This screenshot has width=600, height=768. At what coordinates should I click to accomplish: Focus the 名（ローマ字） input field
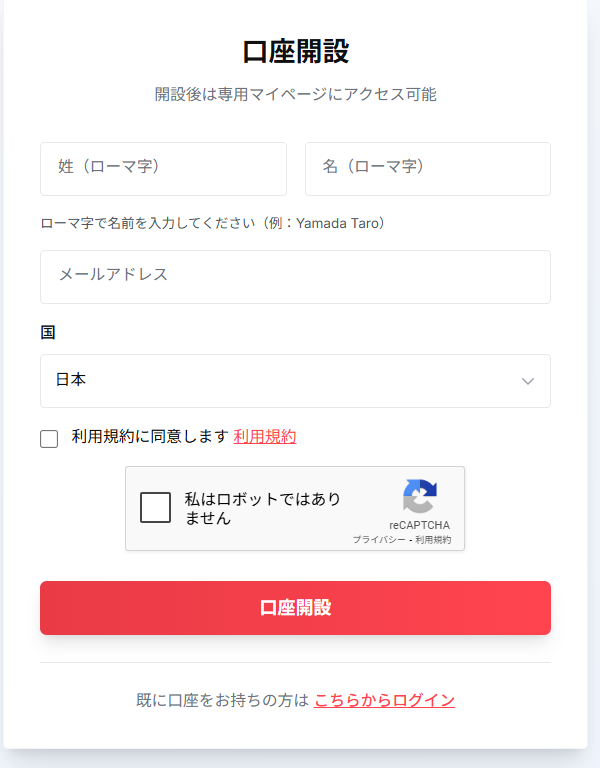[427, 169]
